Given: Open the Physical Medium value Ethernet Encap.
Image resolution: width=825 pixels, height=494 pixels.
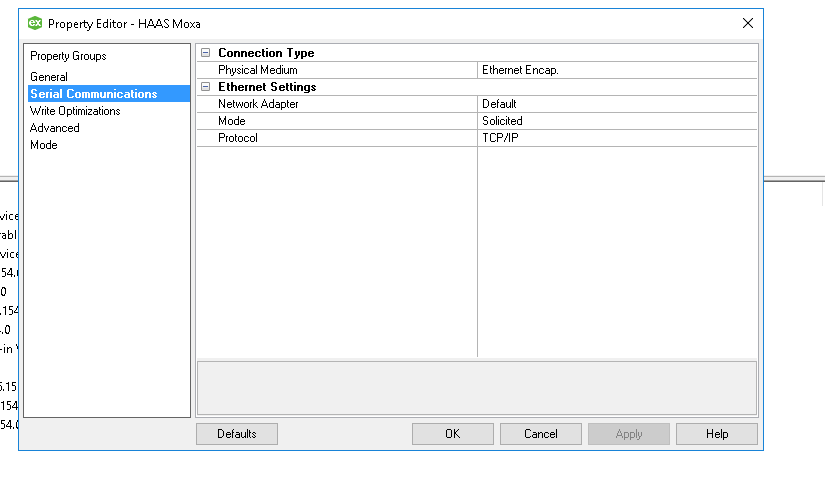Looking at the screenshot, I should [x=617, y=70].
